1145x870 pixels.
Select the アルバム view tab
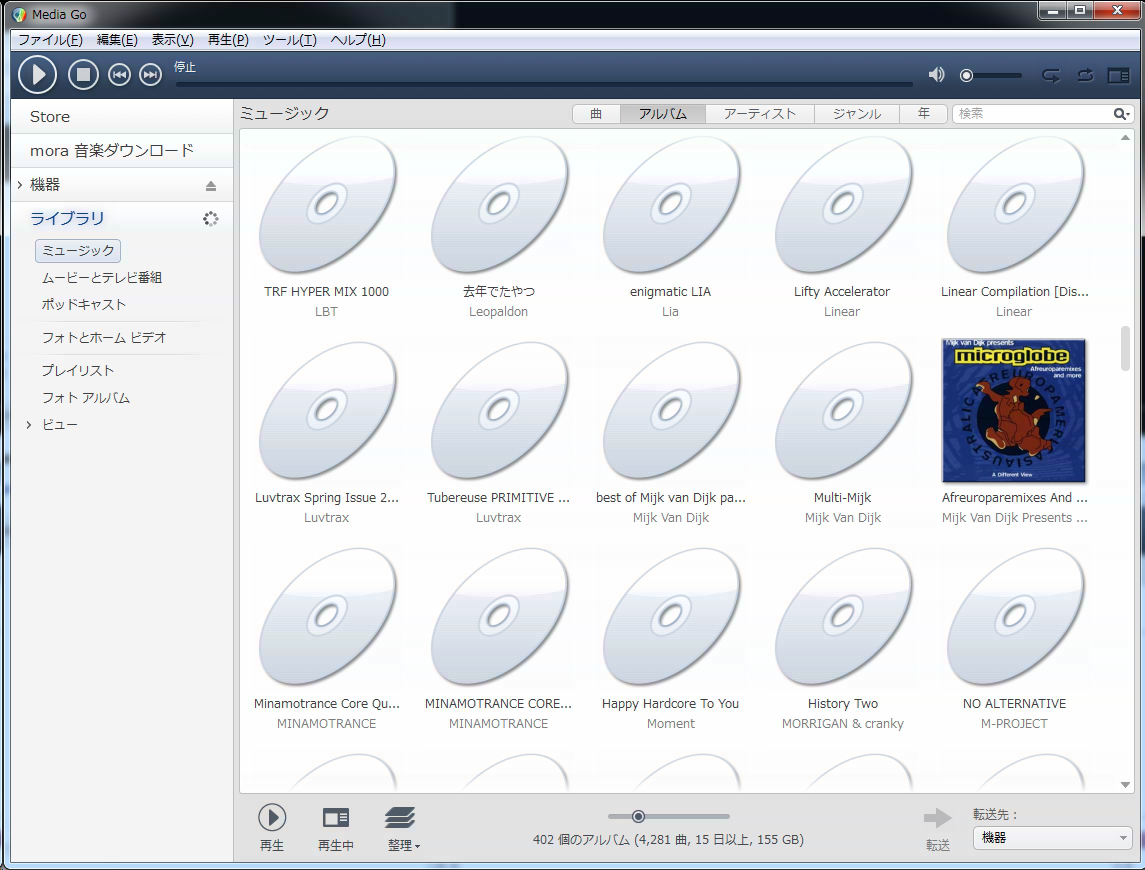click(662, 113)
